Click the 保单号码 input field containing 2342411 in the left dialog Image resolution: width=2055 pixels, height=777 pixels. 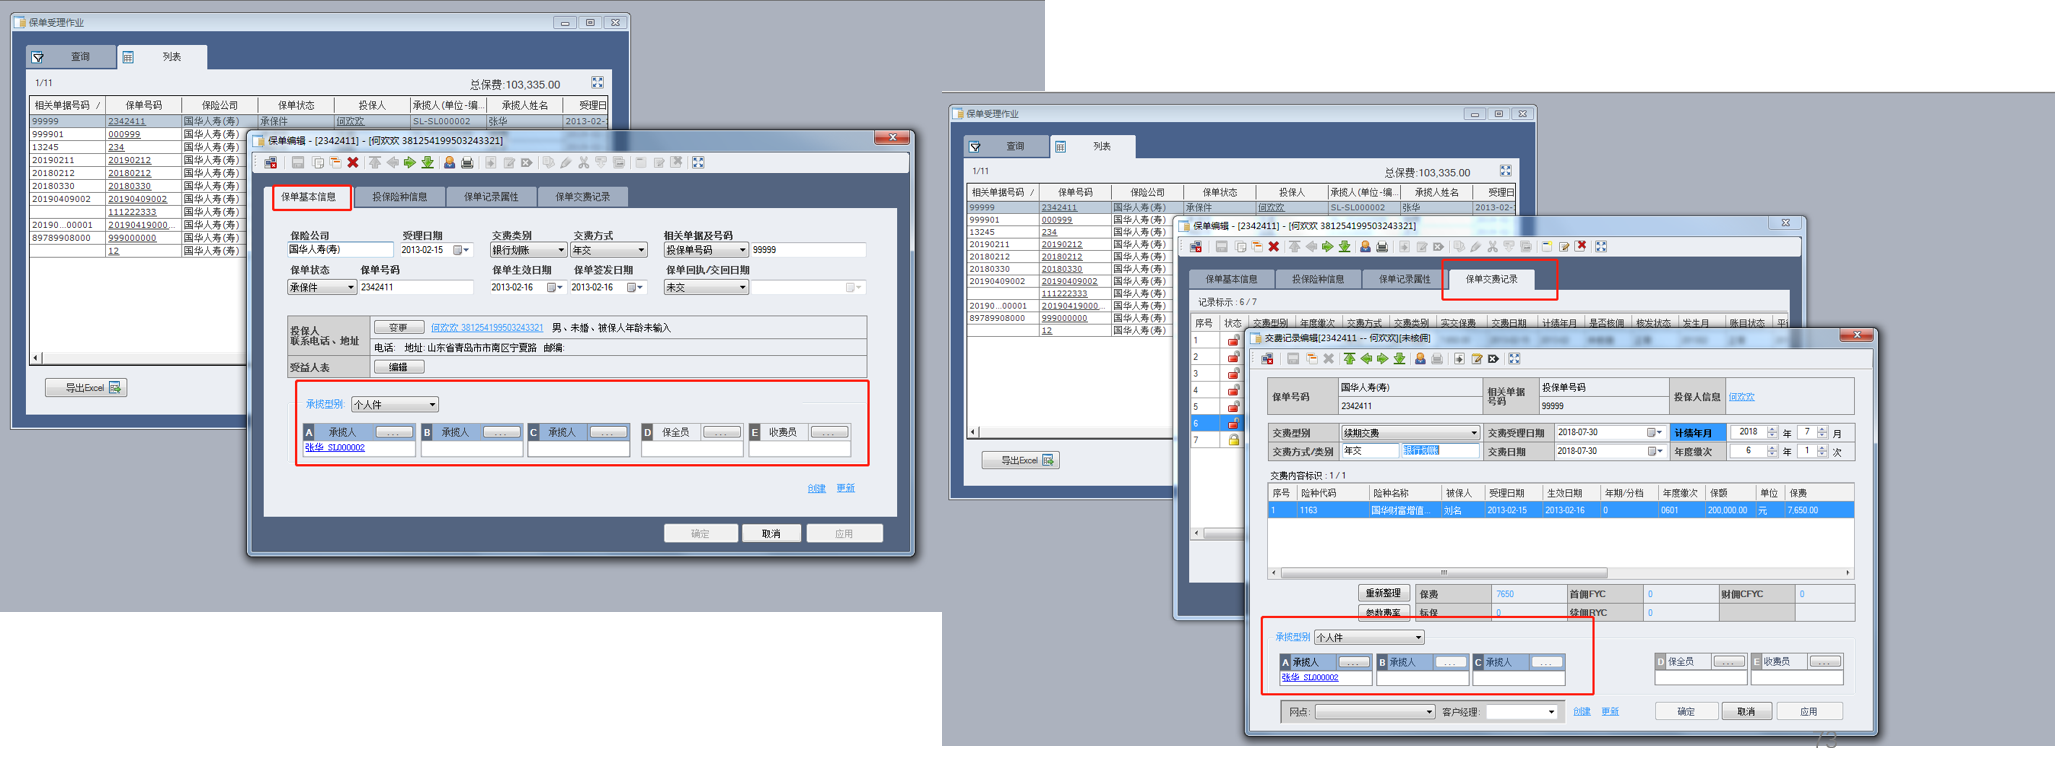[x=415, y=287]
